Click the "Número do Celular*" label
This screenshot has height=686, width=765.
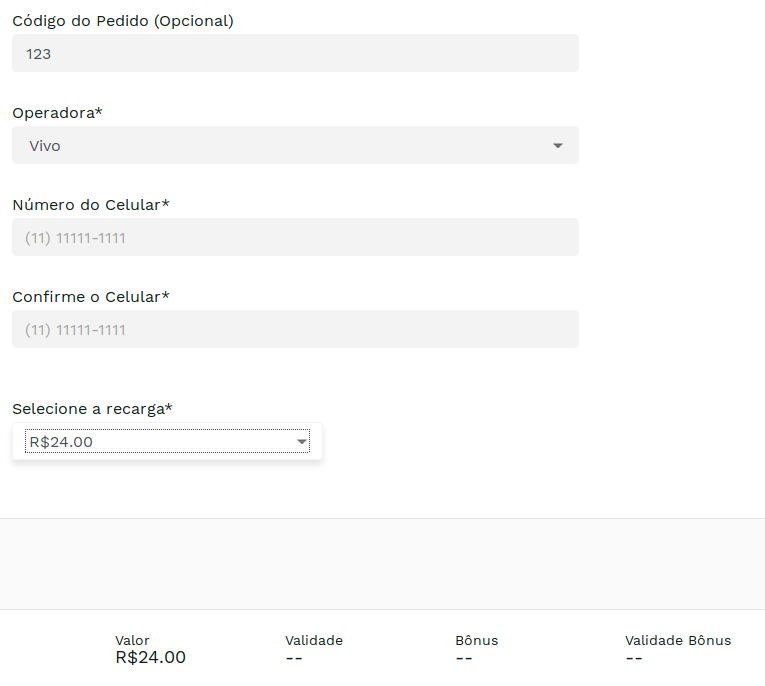click(x=91, y=205)
